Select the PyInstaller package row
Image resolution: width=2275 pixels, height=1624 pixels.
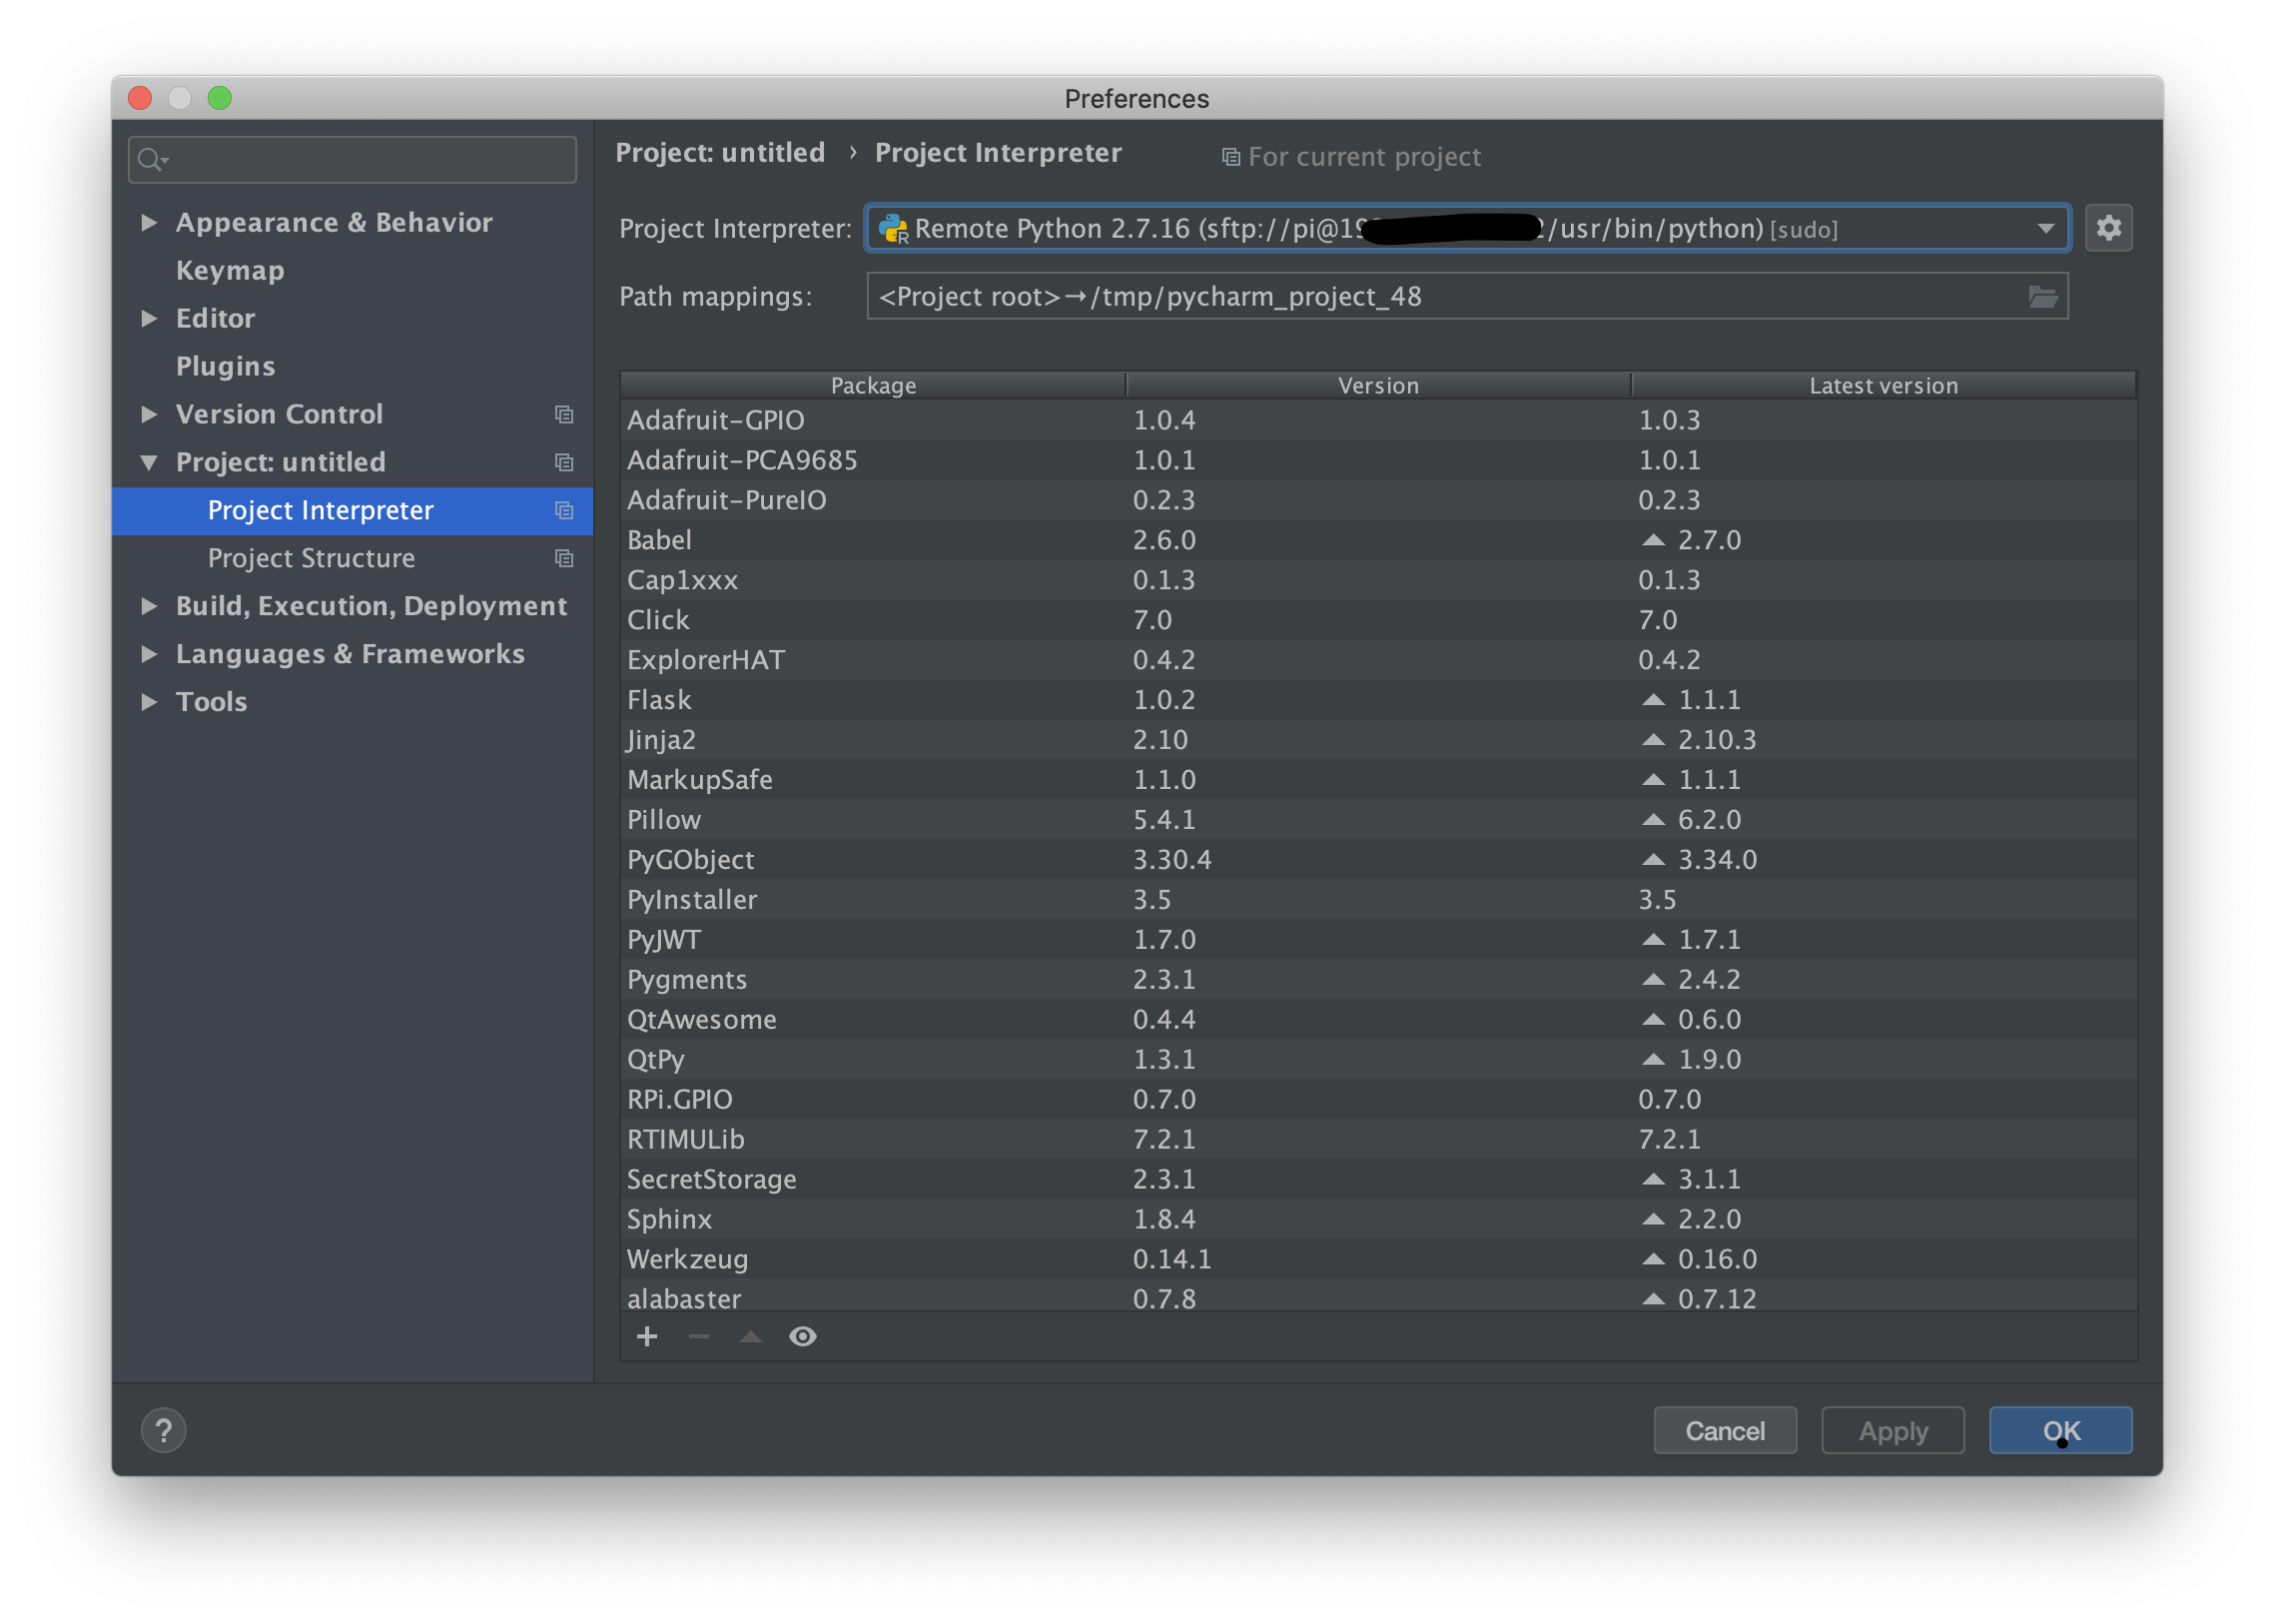click(1378, 900)
